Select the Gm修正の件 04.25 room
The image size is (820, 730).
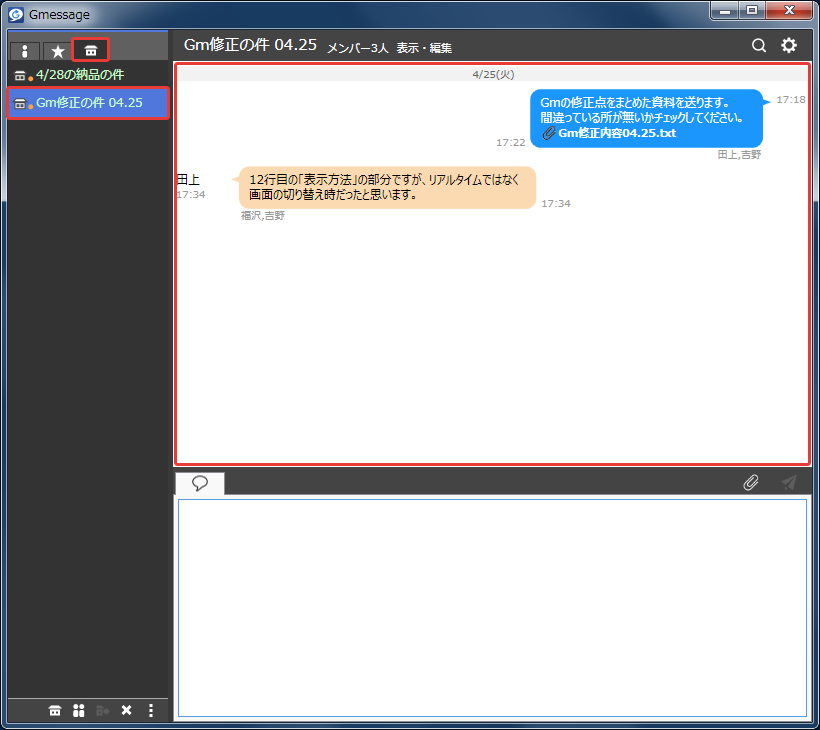click(x=88, y=103)
